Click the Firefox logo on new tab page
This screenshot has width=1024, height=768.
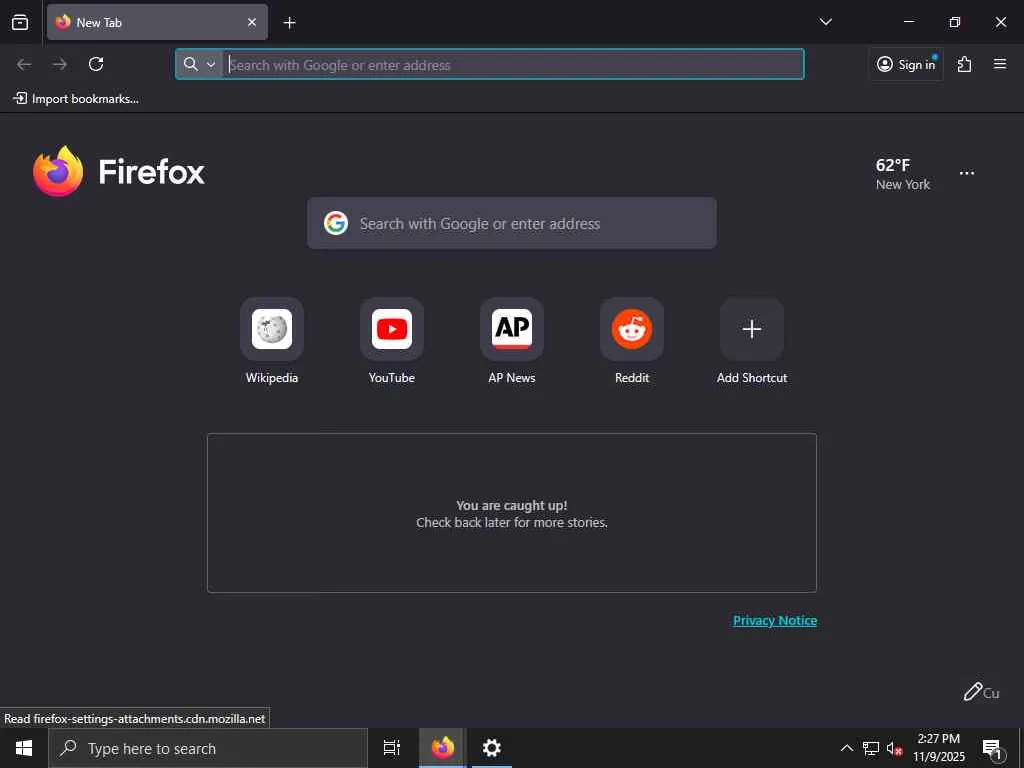click(119, 171)
